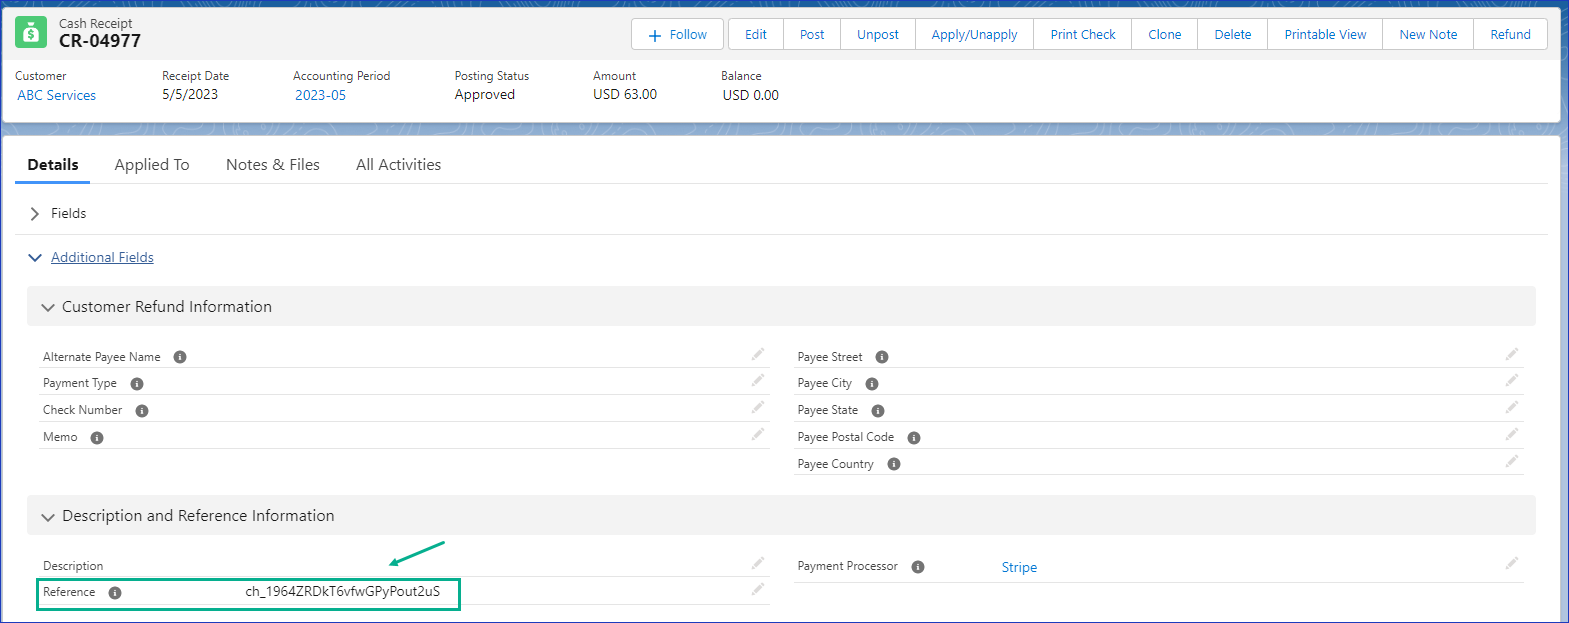The width and height of the screenshot is (1569, 623).
Task: Collapse Description and Reference Information section
Action: coord(48,517)
